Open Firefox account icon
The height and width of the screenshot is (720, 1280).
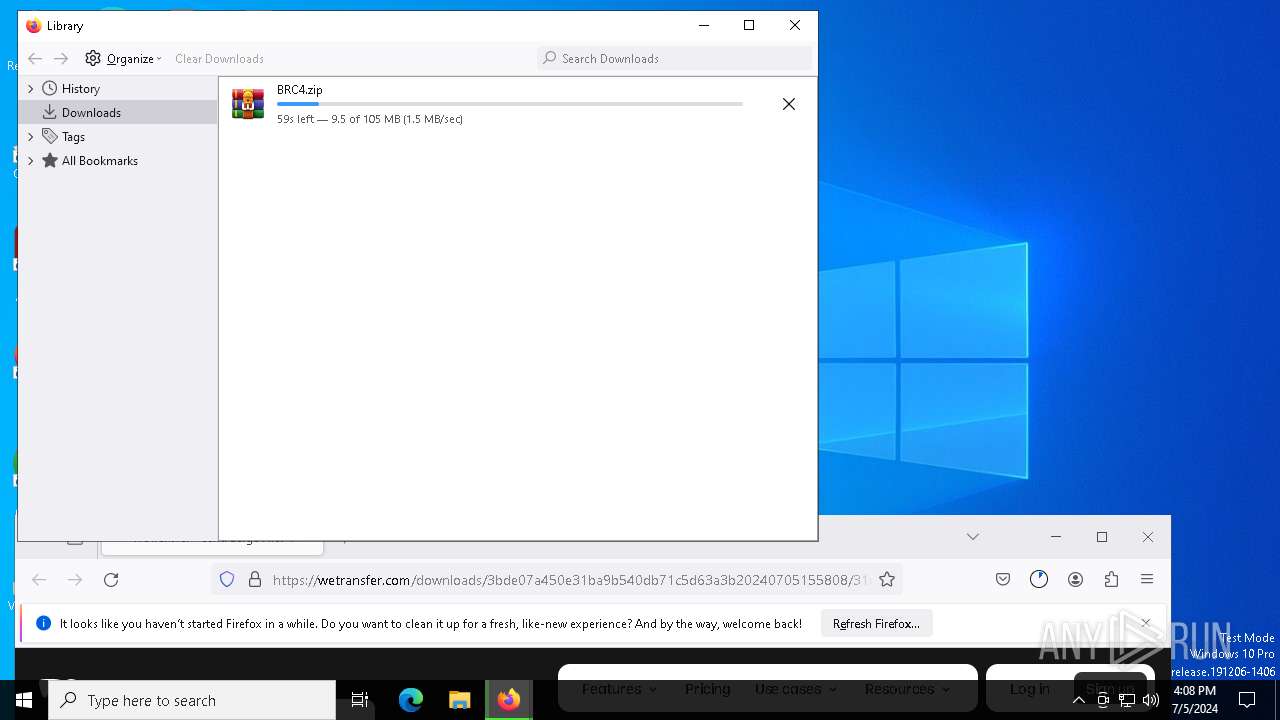[x=1075, y=579]
